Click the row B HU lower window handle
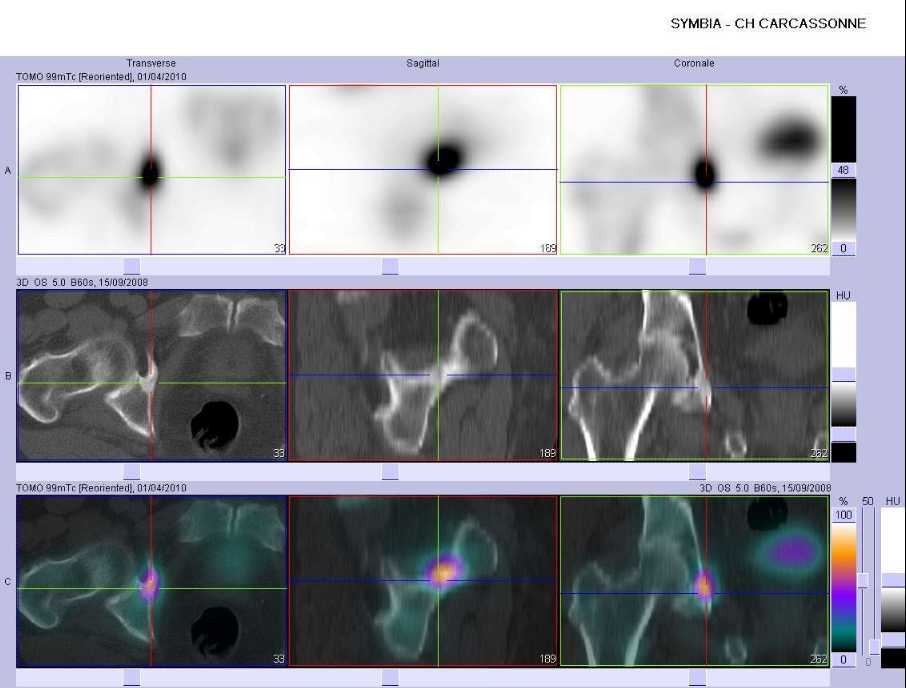906x688 pixels. click(x=844, y=434)
